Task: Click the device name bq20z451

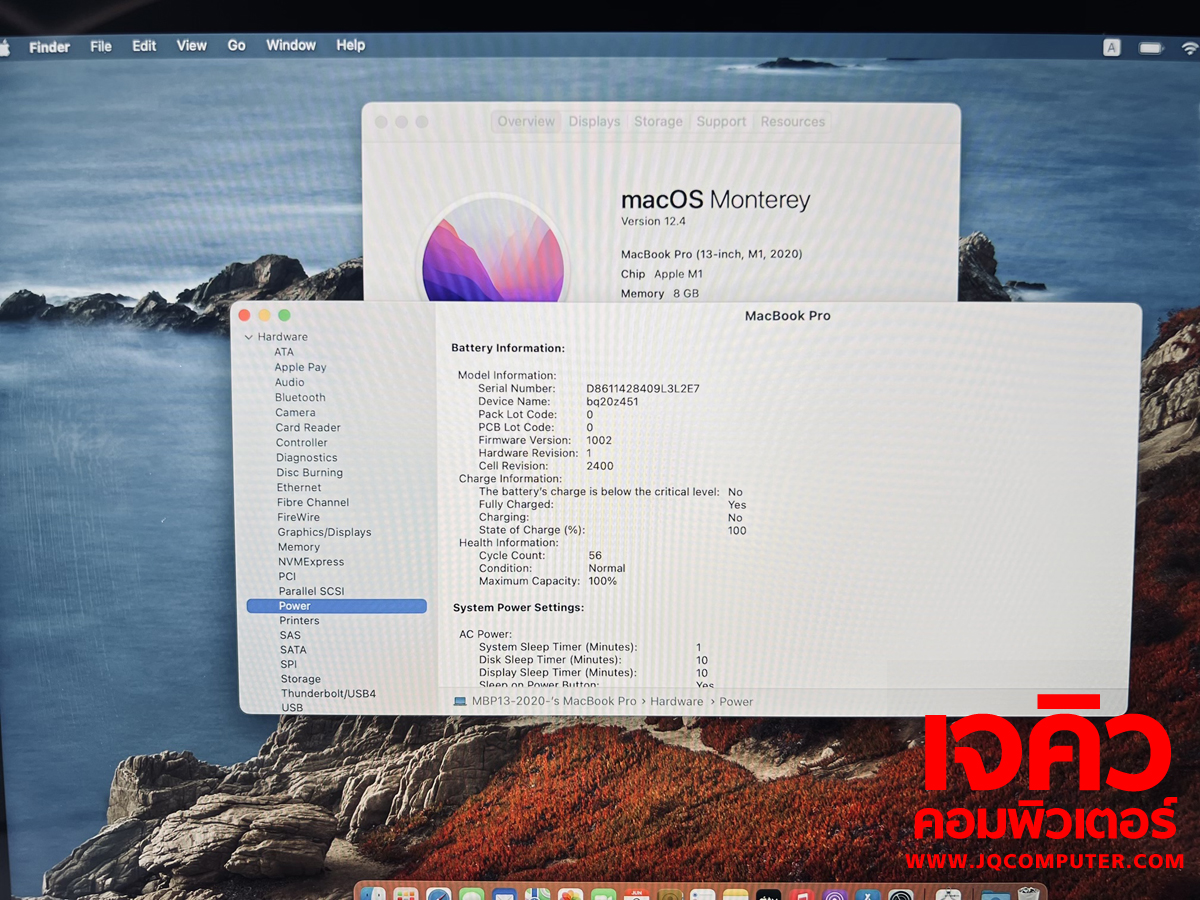Action: click(612, 401)
